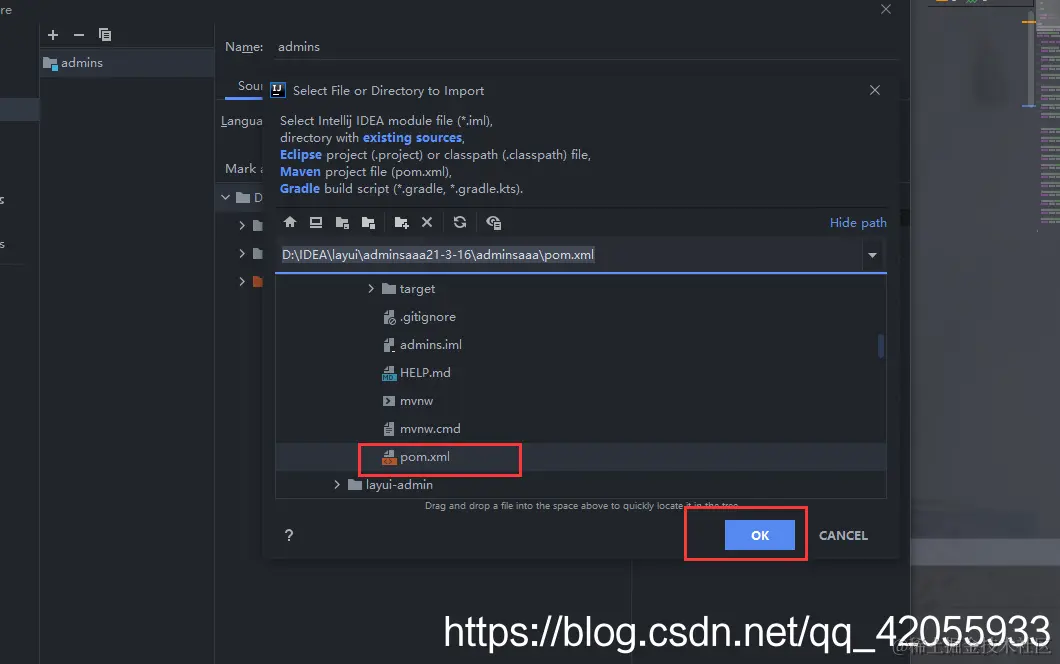Create new folder icon

(402, 222)
